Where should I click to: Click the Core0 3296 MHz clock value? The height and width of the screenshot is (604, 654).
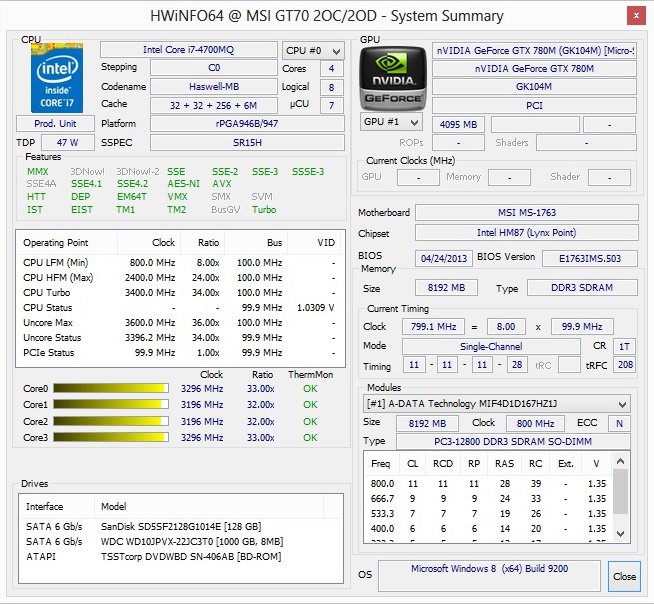(x=202, y=388)
